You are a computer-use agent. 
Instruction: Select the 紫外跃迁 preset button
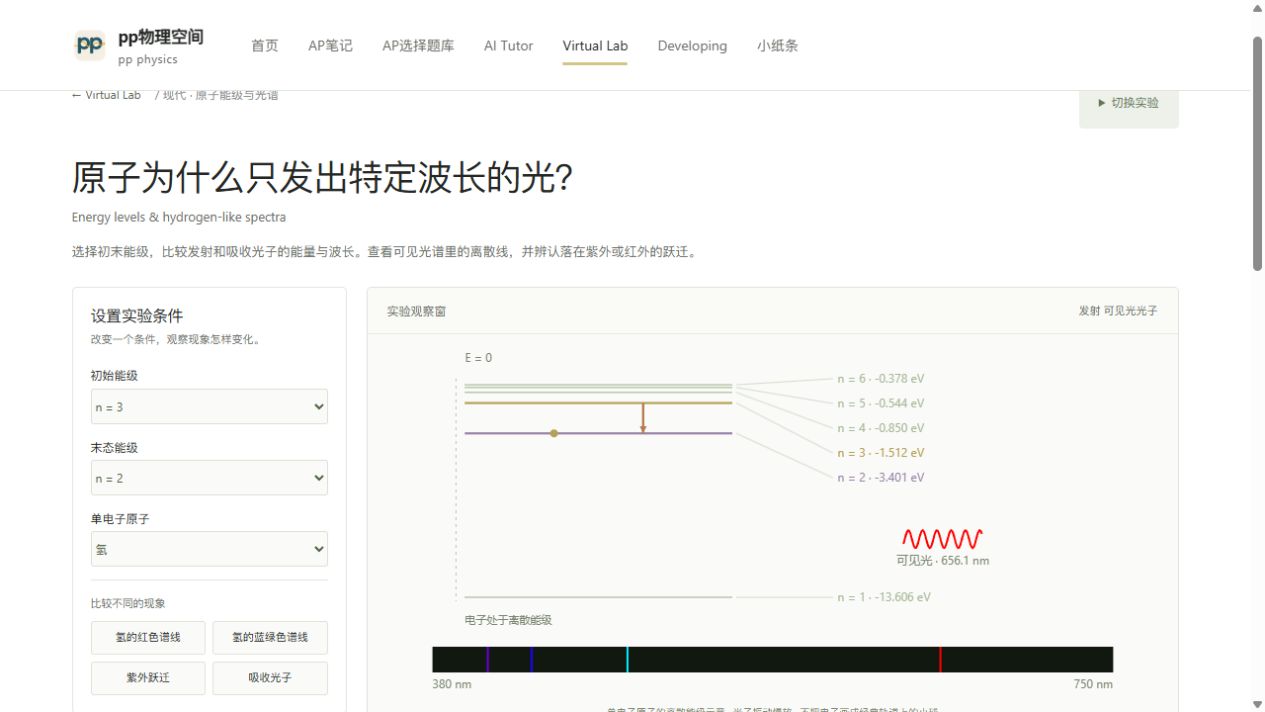point(148,678)
